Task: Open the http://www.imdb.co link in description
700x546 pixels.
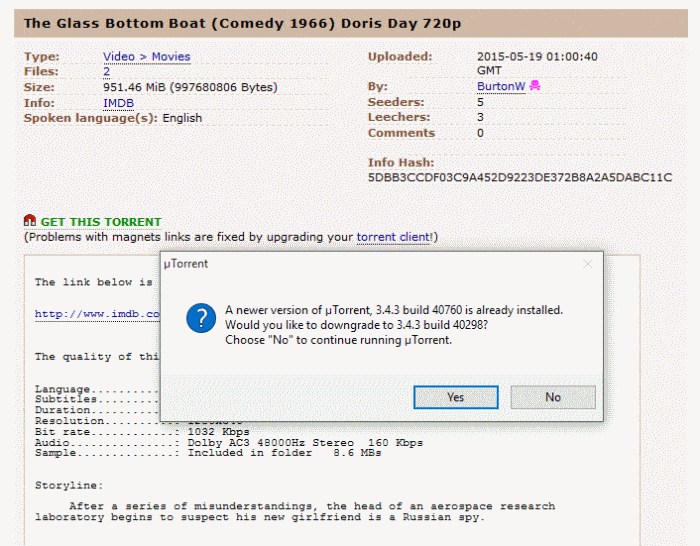Action: pyautogui.click(x=97, y=314)
